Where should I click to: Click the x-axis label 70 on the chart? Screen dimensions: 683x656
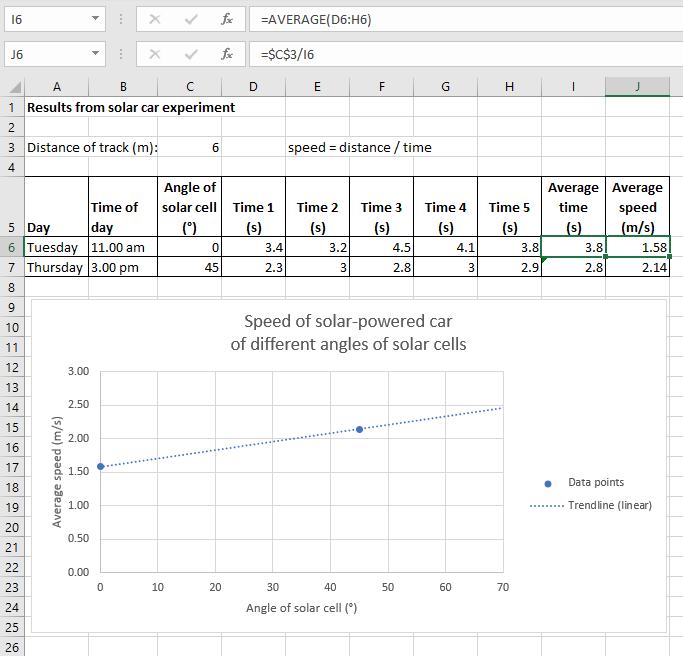pyautogui.click(x=503, y=587)
